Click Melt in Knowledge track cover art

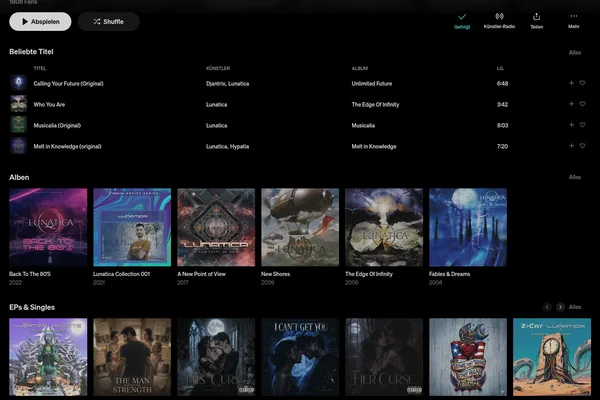pyautogui.click(x=18, y=146)
